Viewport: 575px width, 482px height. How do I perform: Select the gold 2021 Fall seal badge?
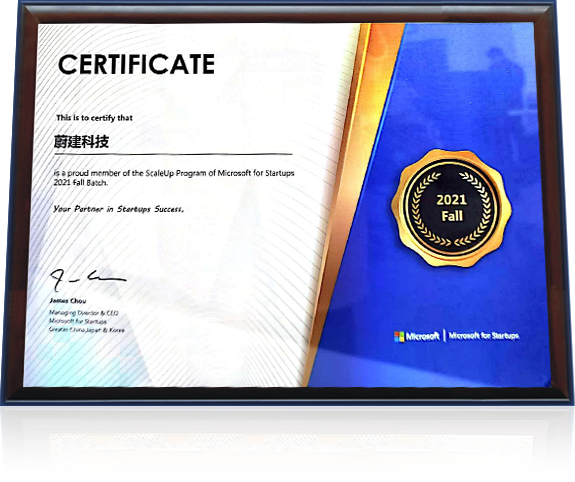coord(451,208)
